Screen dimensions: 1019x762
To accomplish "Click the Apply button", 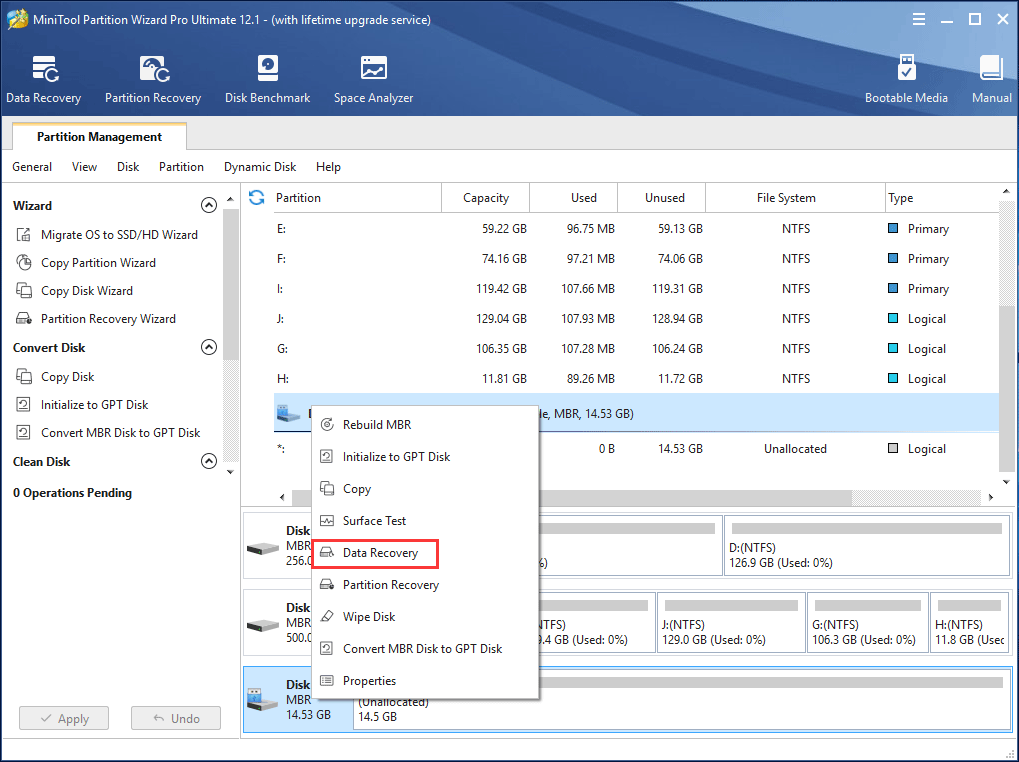I will pos(63,717).
